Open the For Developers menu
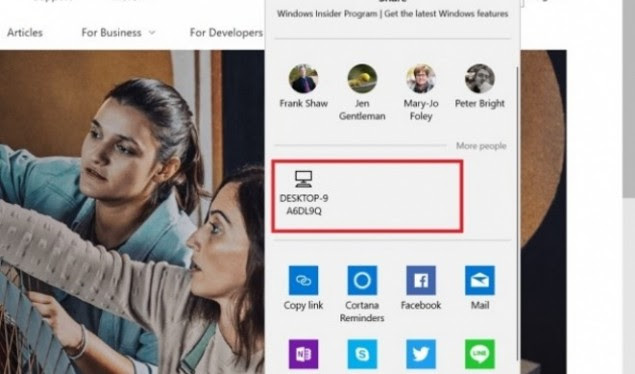Screen dimensions: 635x374 tap(226, 33)
